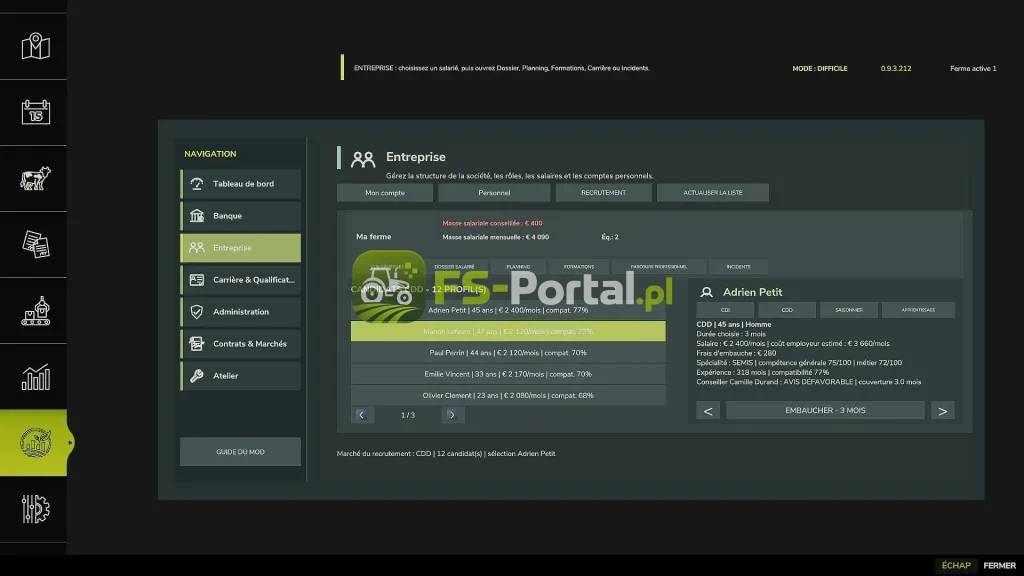
Task: Switch to the Personnel tab
Action: click(494, 193)
